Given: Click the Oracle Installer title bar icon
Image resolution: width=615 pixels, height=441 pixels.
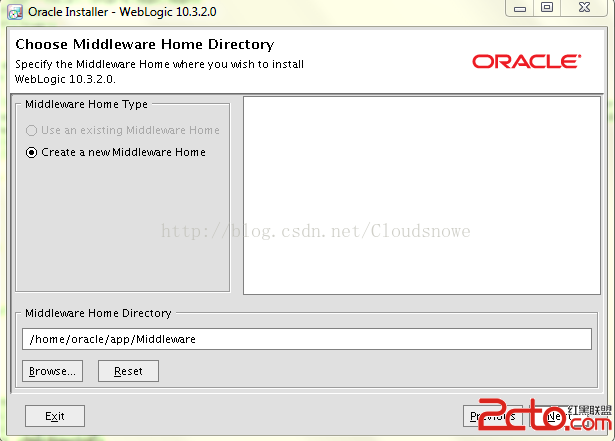Looking at the screenshot, I should tap(15, 12).
